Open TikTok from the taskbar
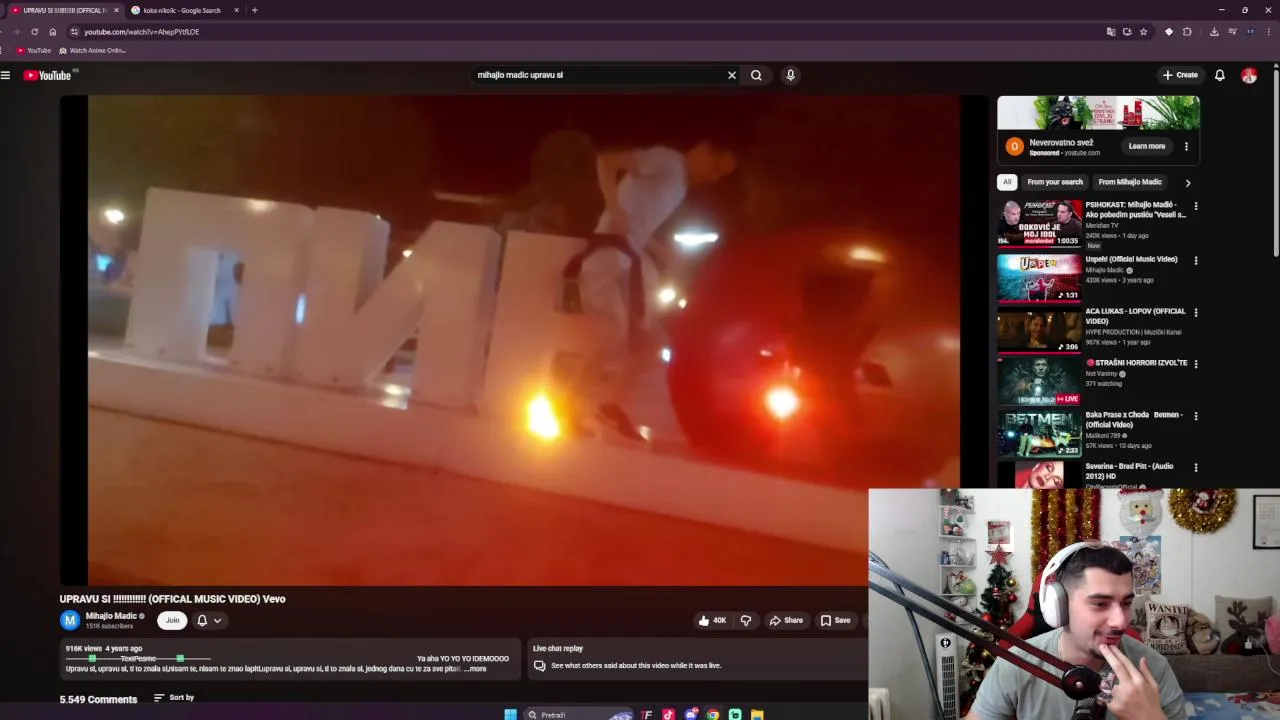The image size is (1280, 720). pyautogui.click(x=668, y=714)
